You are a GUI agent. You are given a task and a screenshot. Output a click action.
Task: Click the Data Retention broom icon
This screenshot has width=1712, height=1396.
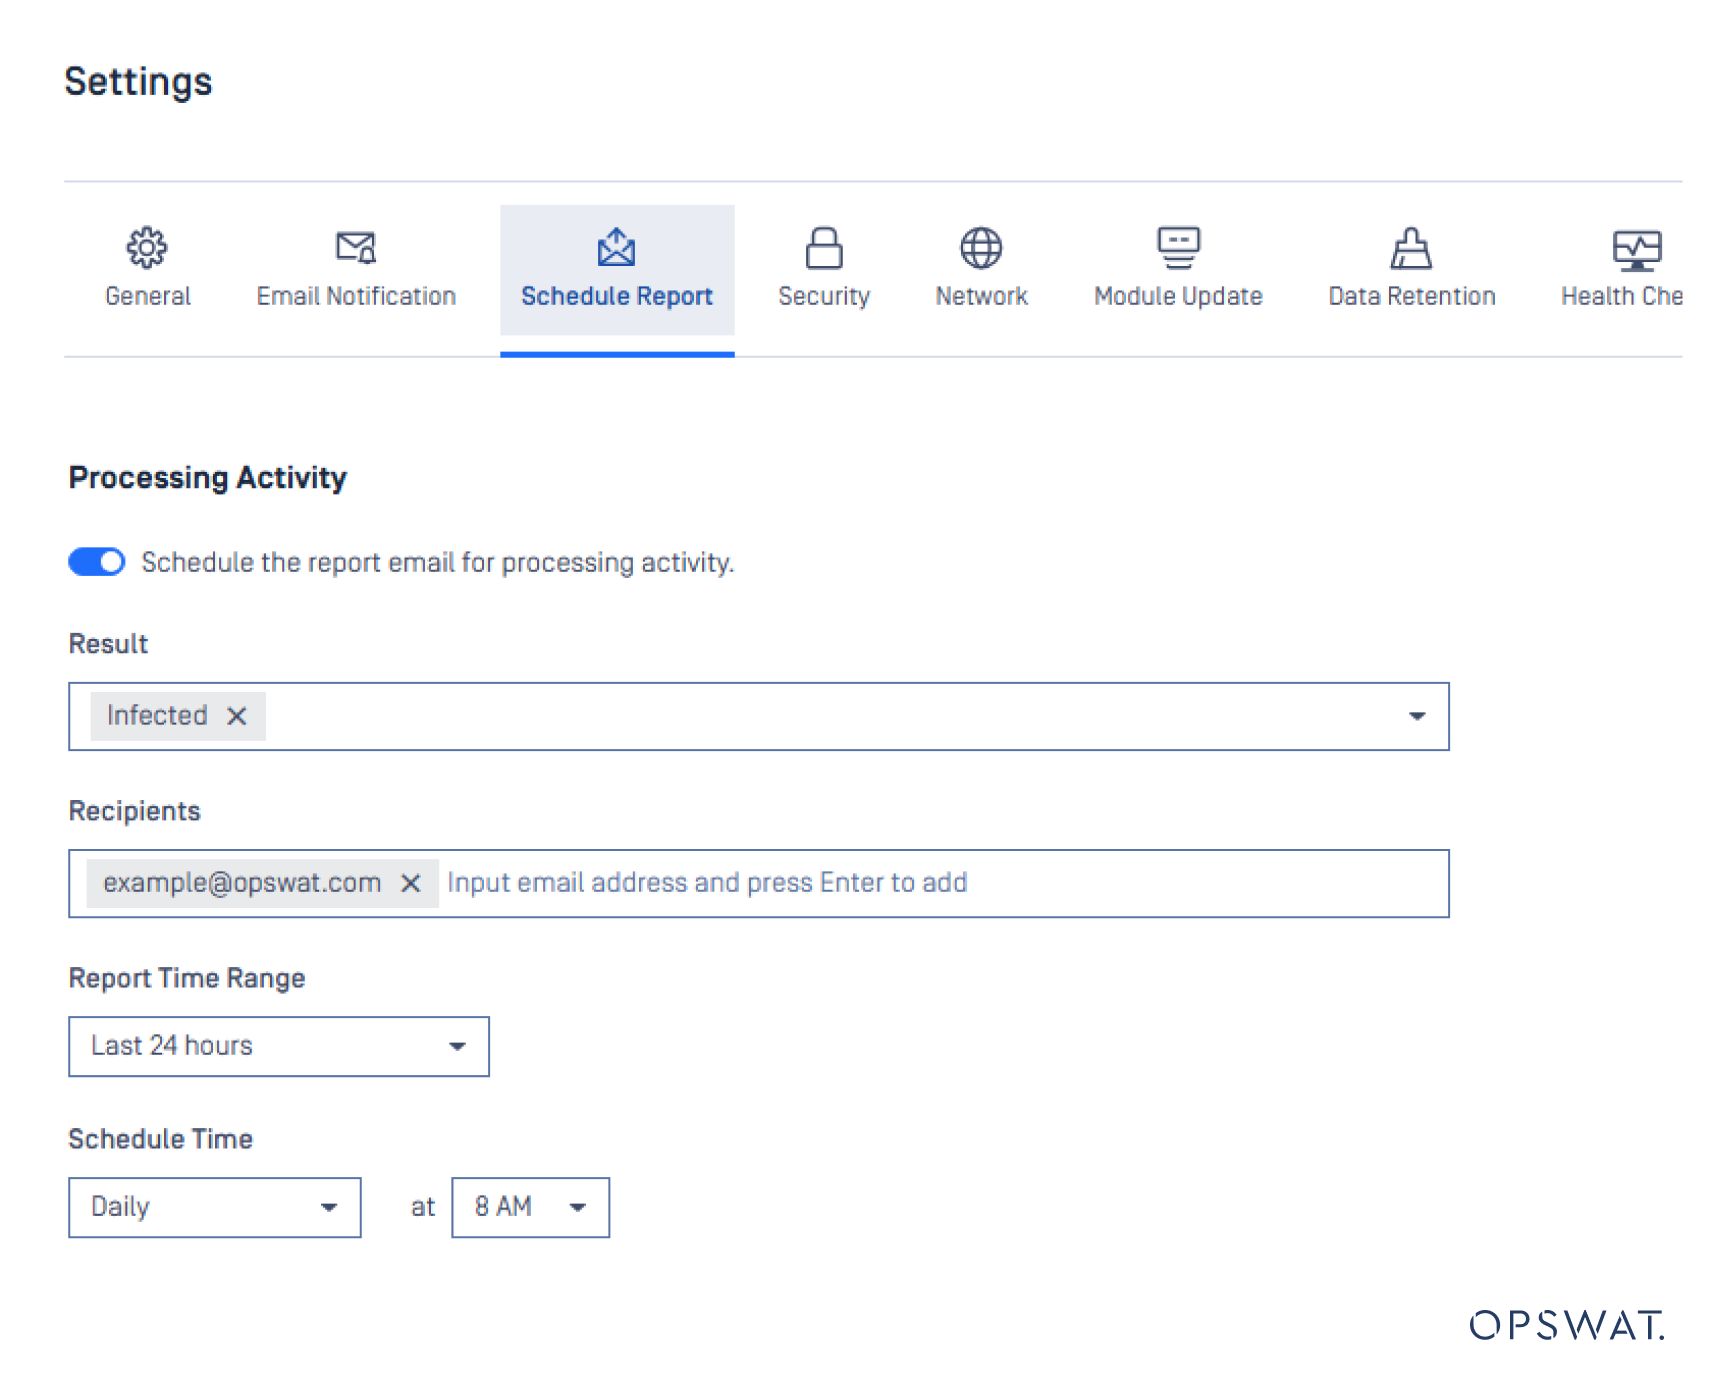[x=1410, y=248]
